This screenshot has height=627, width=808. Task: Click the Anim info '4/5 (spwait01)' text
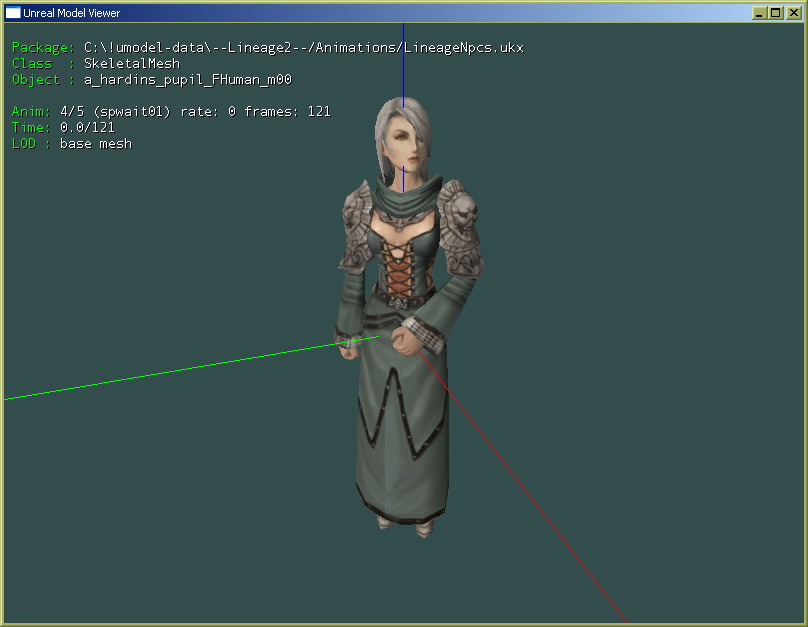pos(115,112)
